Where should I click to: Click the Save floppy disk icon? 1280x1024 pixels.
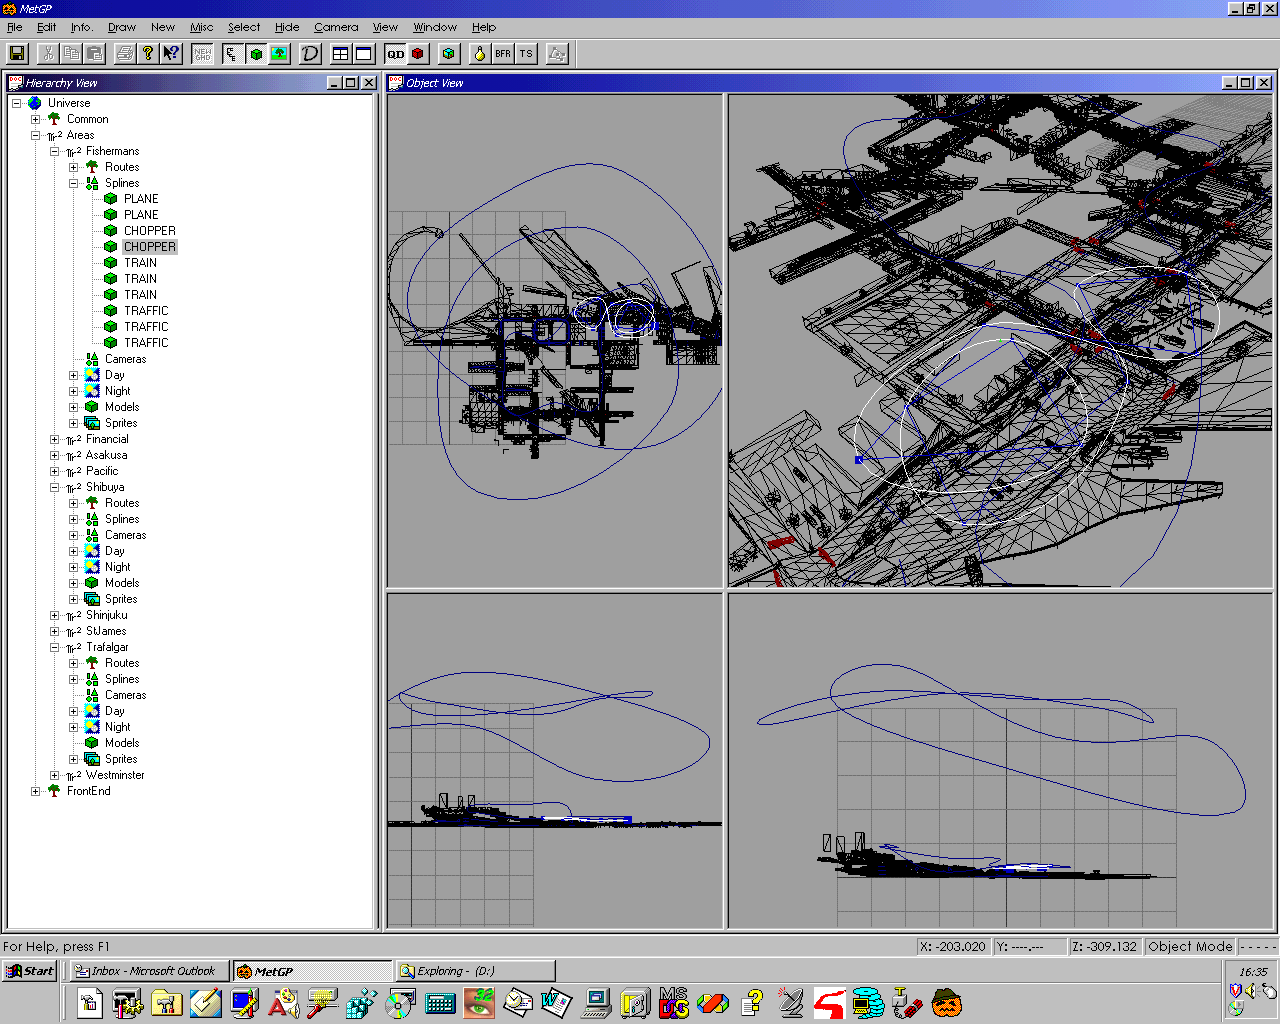pyautogui.click(x=17, y=54)
